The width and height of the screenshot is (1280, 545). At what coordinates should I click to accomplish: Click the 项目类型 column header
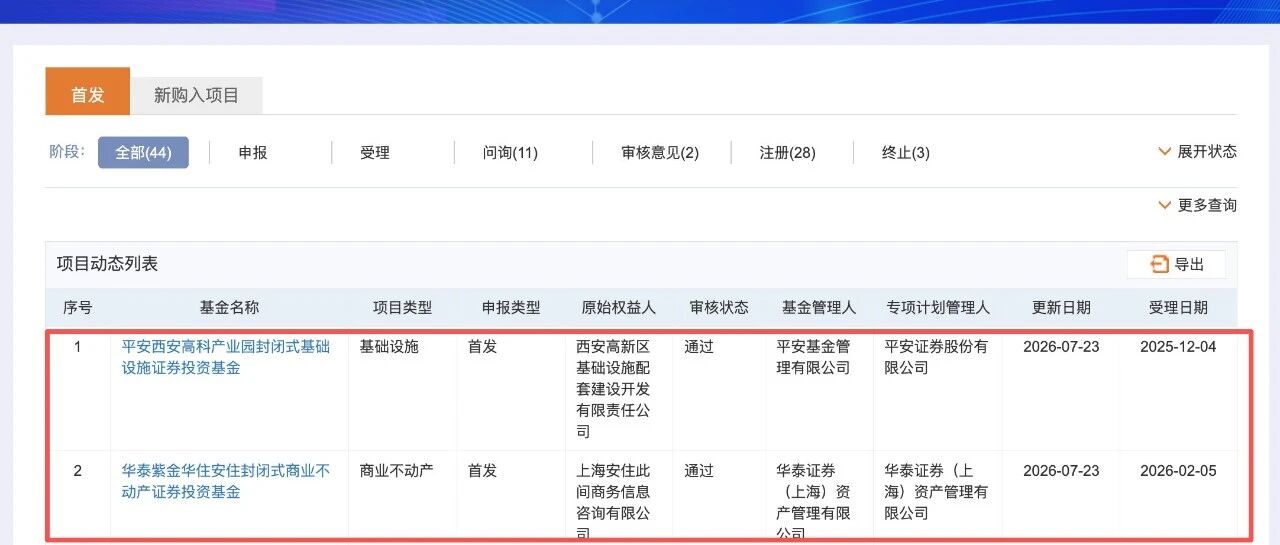pos(402,307)
